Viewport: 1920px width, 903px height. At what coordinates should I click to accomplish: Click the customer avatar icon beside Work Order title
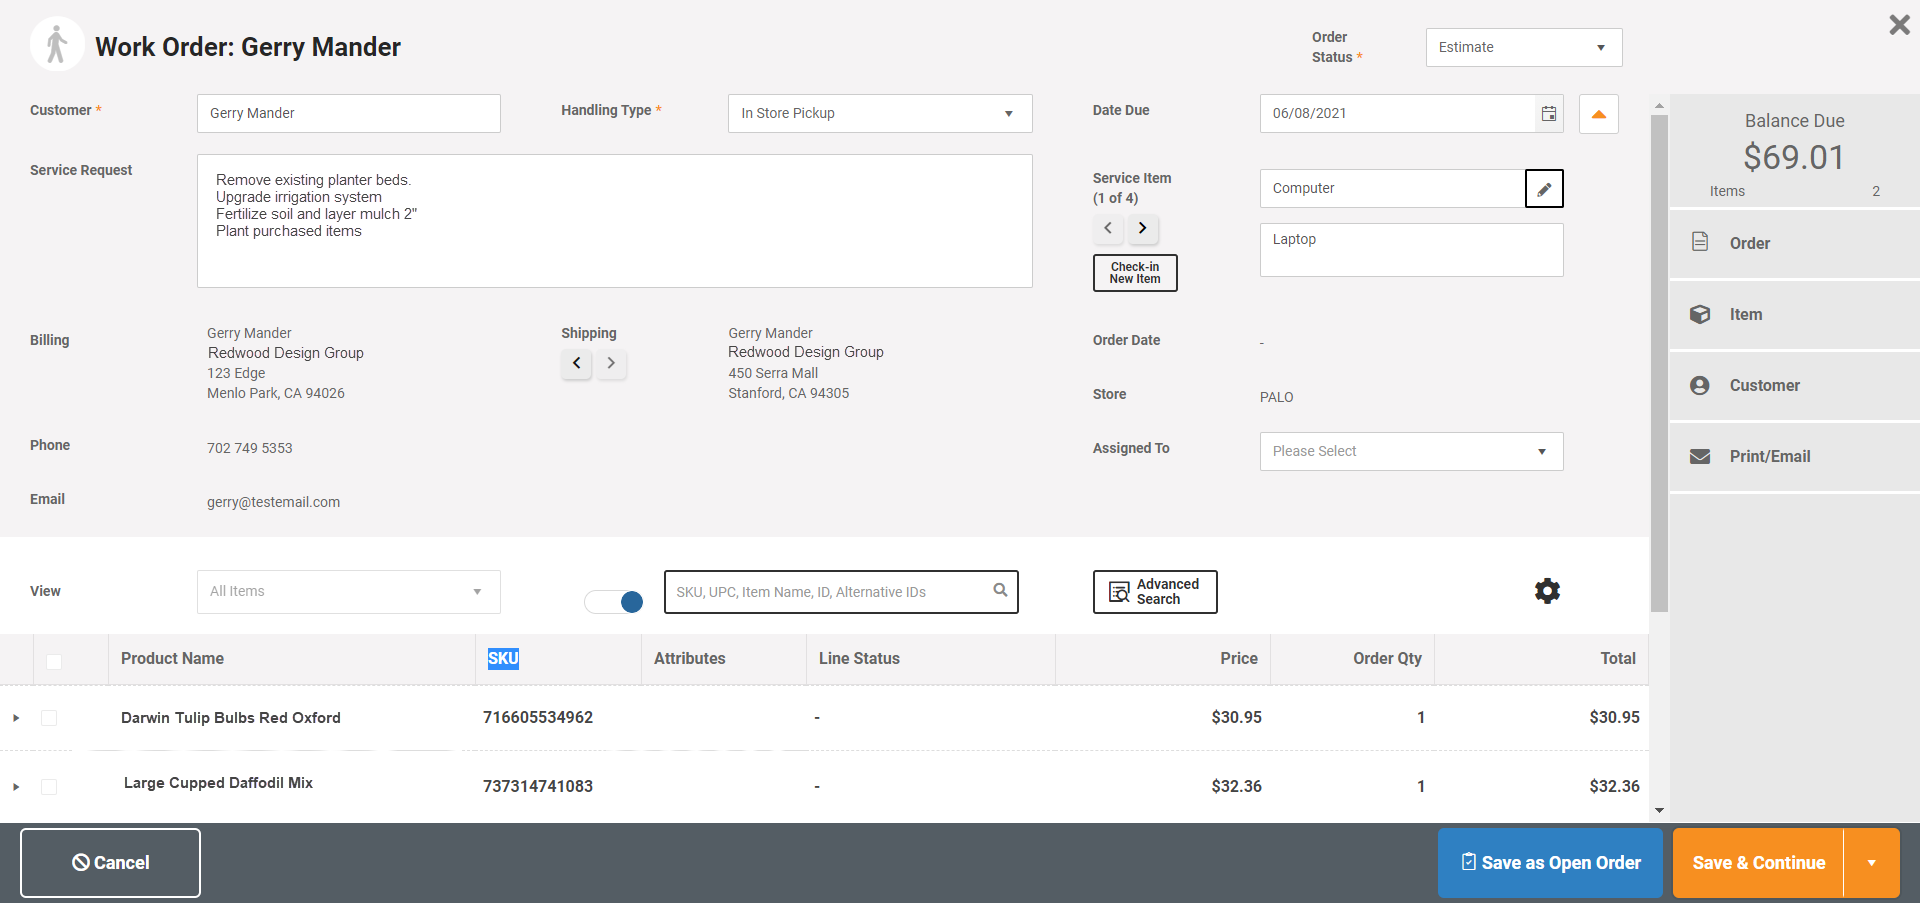[x=57, y=45]
